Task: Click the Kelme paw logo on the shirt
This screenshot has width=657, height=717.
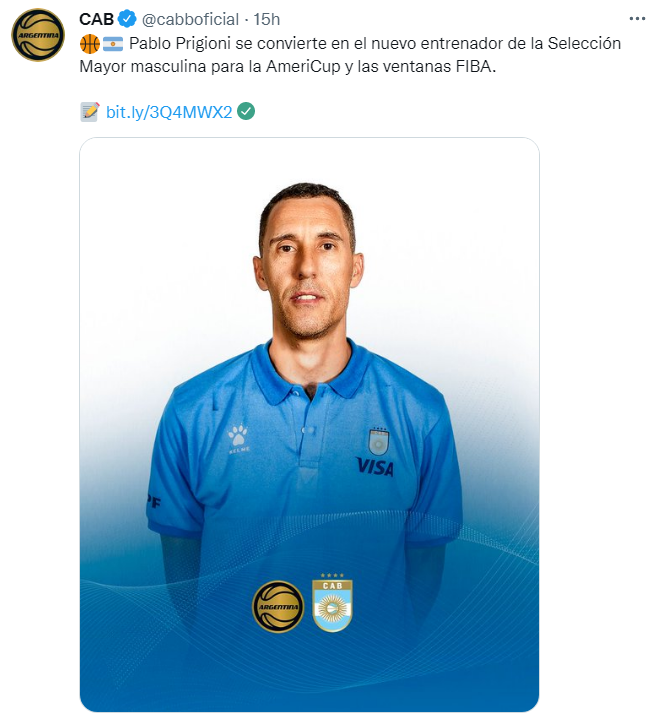Action: pyautogui.click(x=238, y=438)
